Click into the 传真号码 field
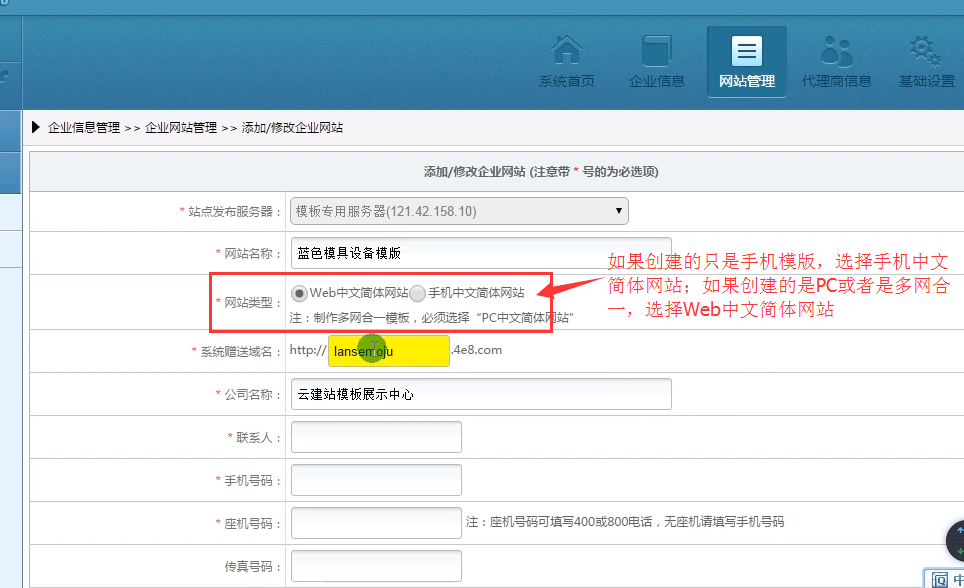This screenshot has width=964, height=588. (376, 565)
